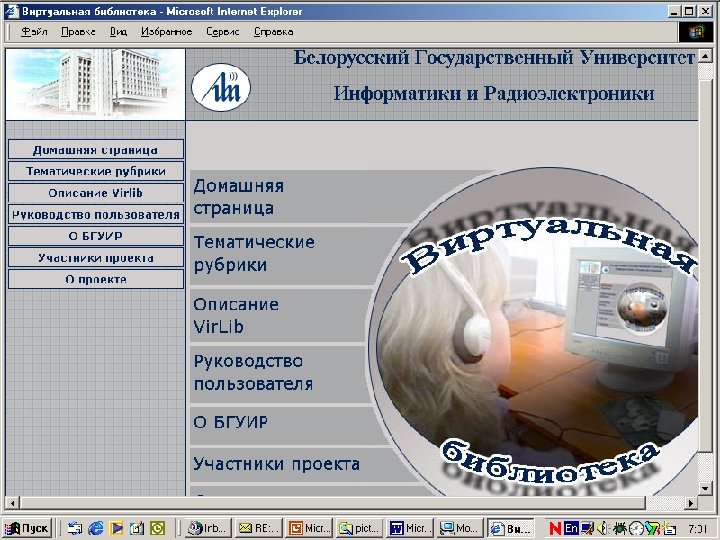
Task: Click the horizontal scrollbar left arrow
Action: tap(12, 503)
